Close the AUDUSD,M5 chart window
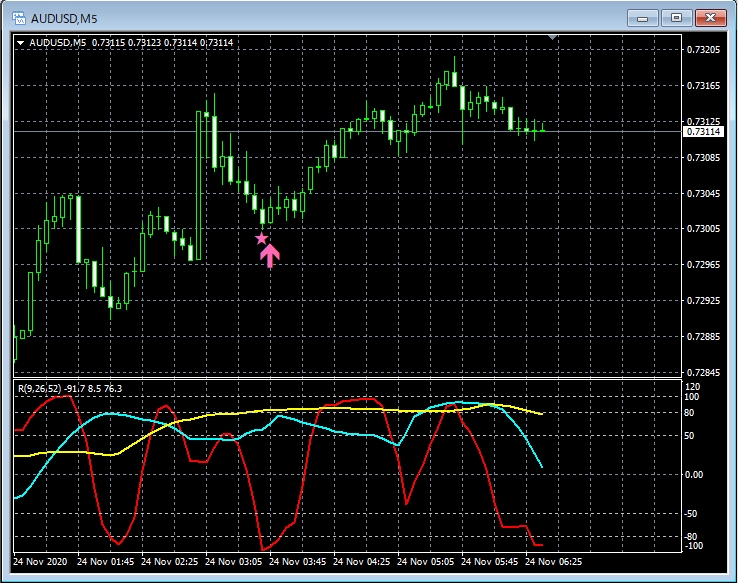 click(710, 18)
